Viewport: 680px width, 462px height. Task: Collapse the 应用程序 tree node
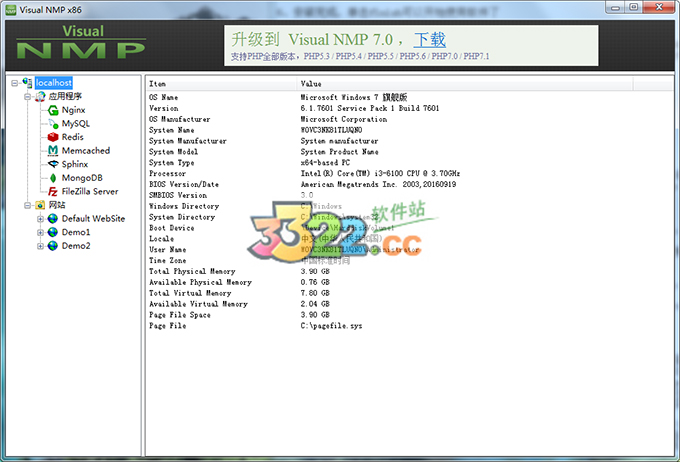(27, 96)
